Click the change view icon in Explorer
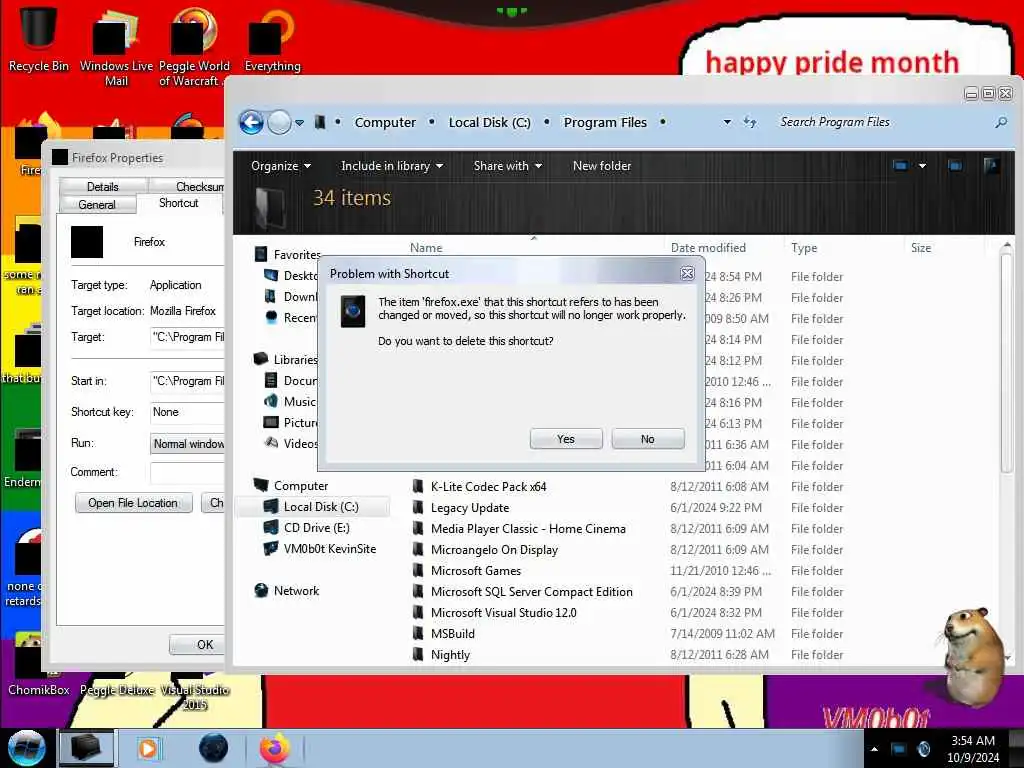The image size is (1024, 768). pyautogui.click(x=900, y=166)
